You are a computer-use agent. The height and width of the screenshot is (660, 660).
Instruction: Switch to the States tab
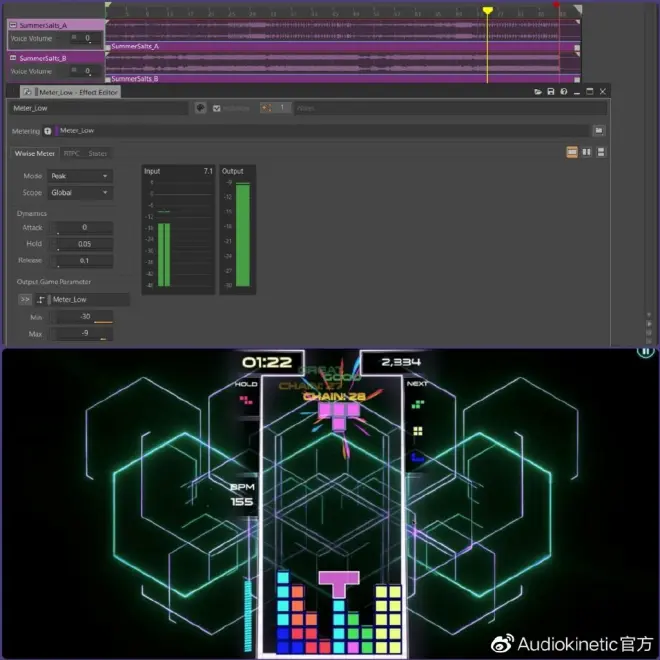pyautogui.click(x=97, y=153)
